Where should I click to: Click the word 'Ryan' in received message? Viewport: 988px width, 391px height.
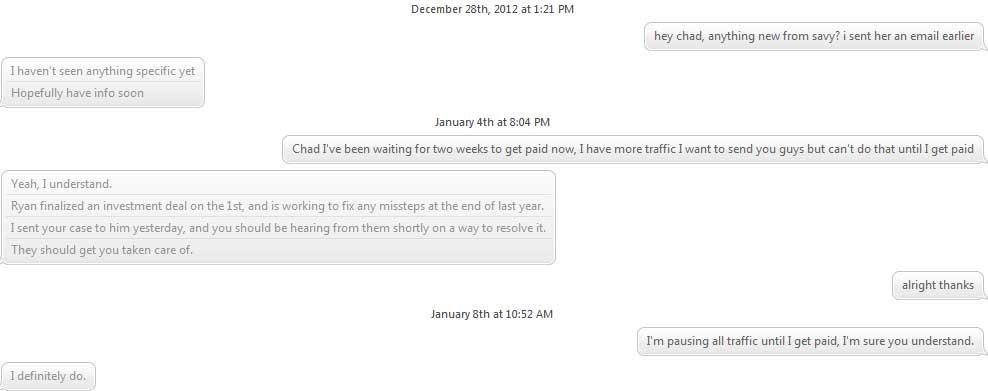(23, 206)
